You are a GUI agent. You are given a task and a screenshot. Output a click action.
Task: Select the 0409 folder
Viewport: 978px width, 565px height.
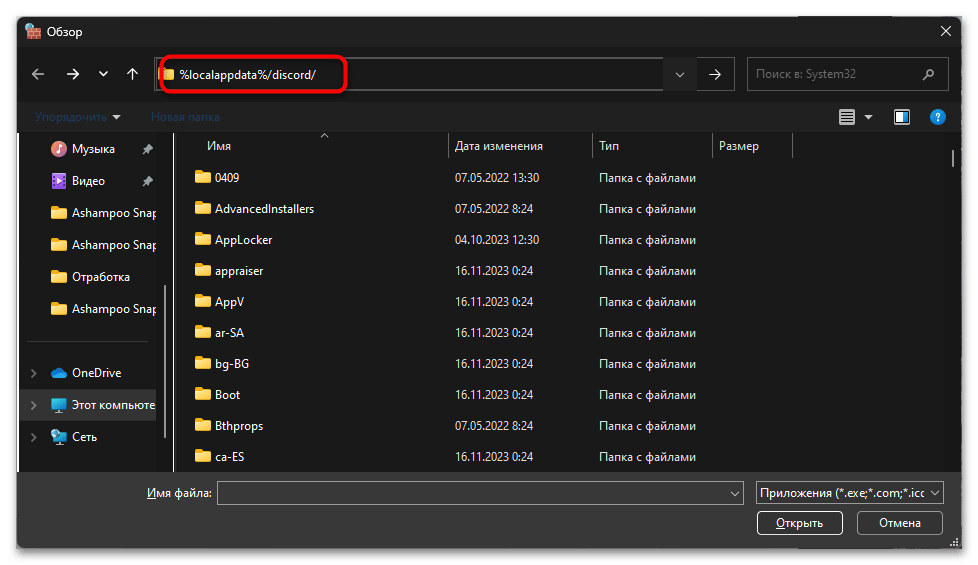(226, 178)
